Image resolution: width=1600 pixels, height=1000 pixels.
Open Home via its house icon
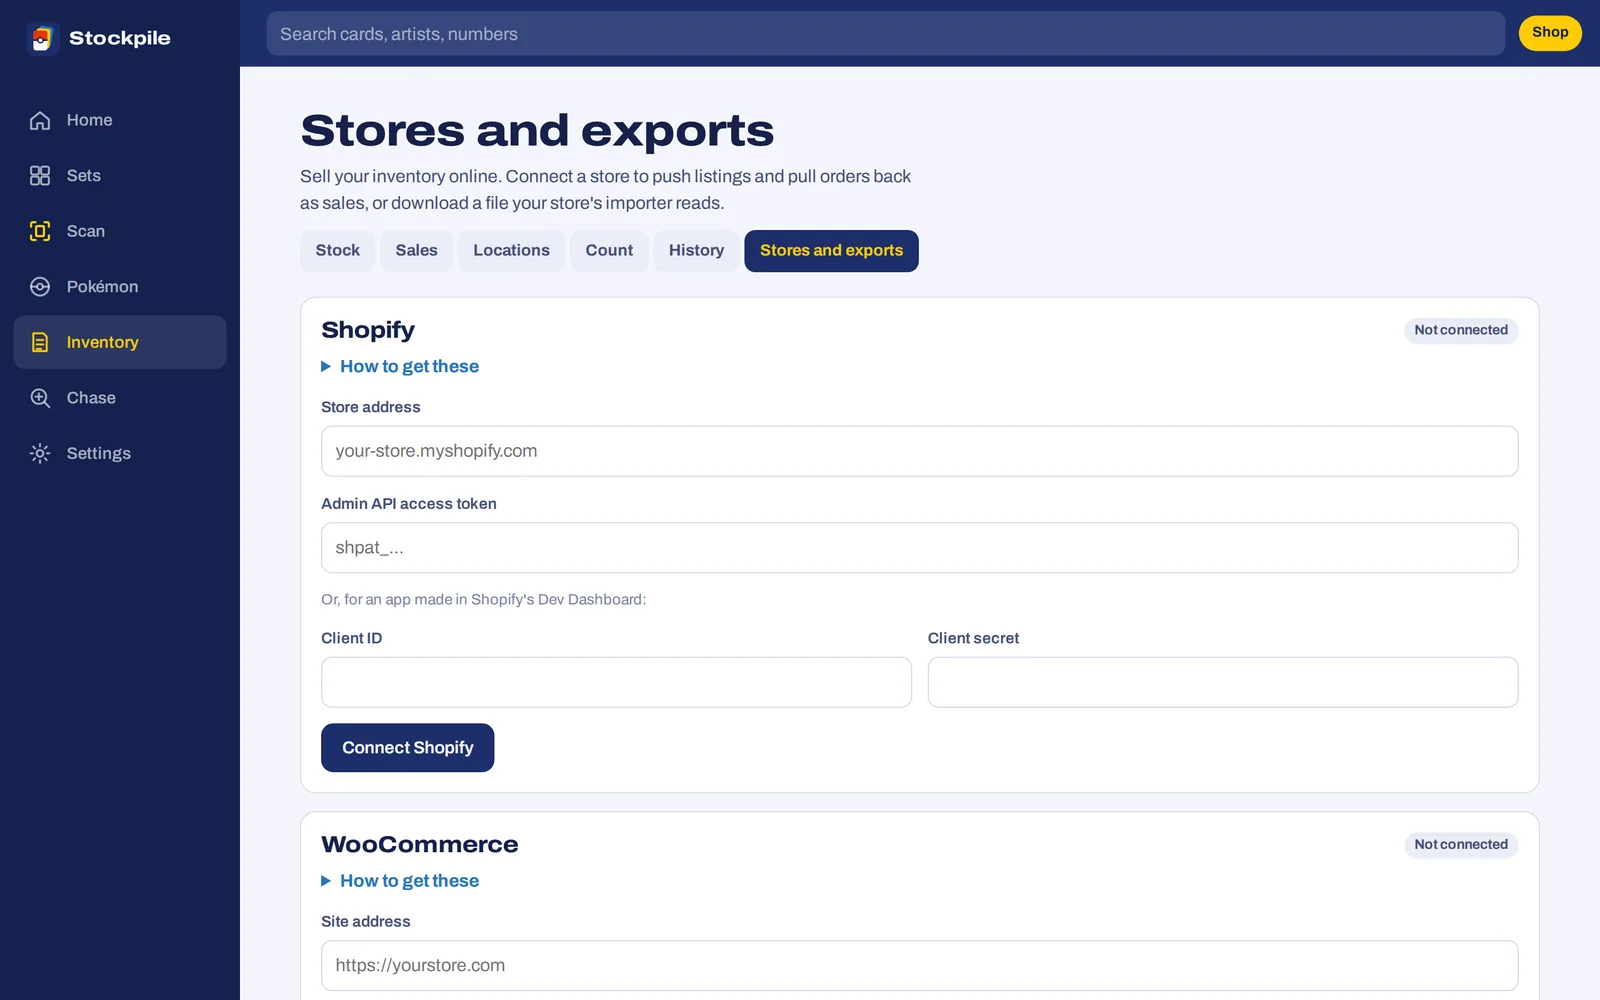pyautogui.click(x=40, y=120)
